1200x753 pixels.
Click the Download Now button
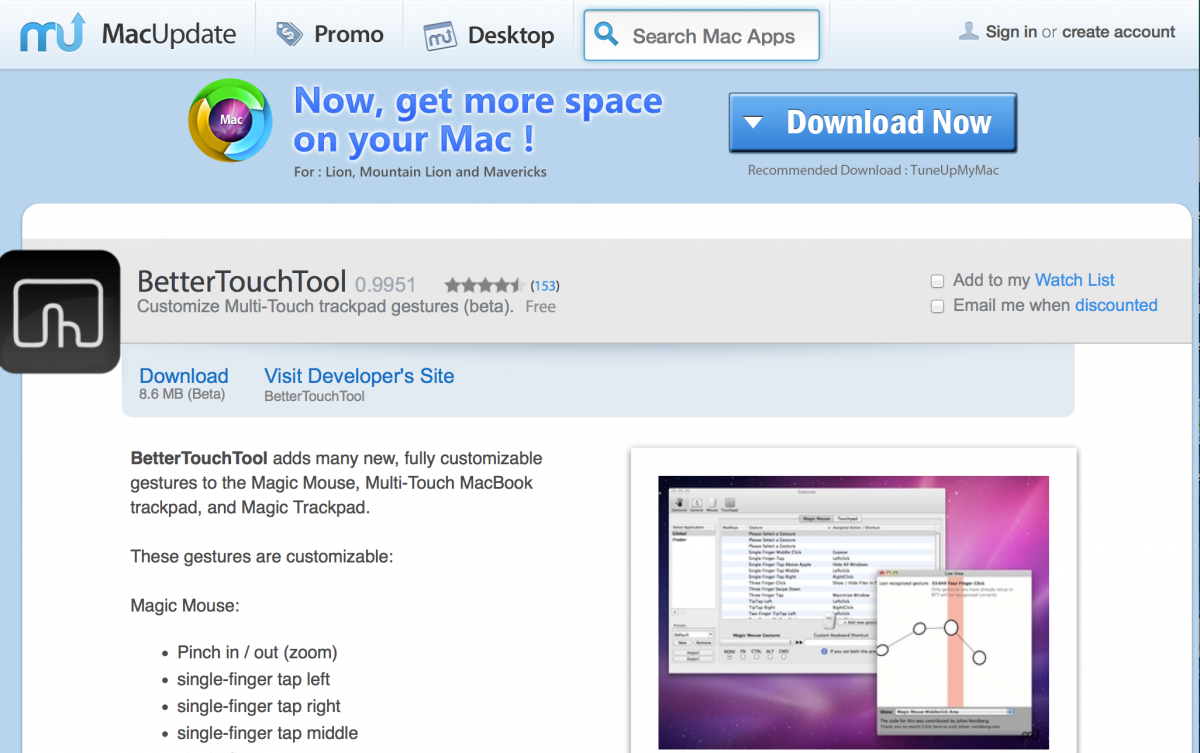pyautogui.click(x=873, y=123)
